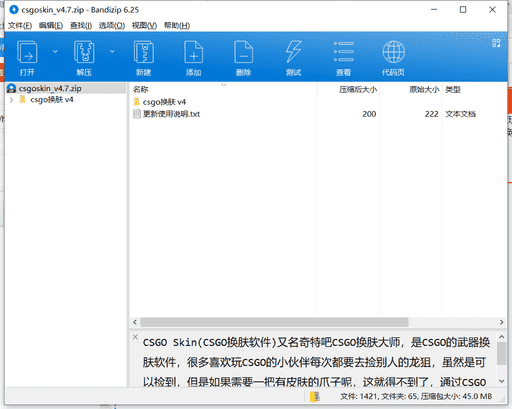Open the Help (帮助) menu
The height and width of the screenshot is (409, 512).
coord(177,26)
